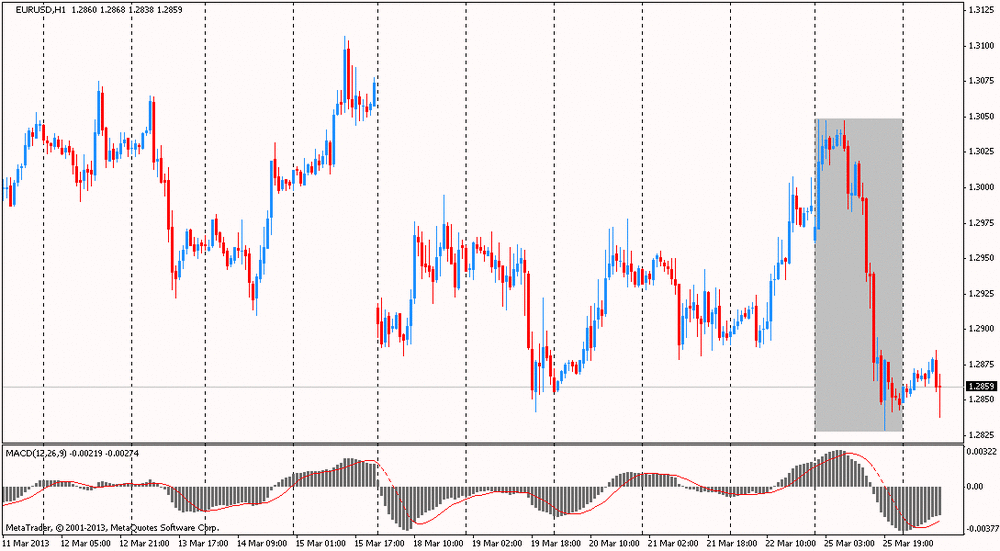1000x551 pixels.
Task: Click the 14 Mar 09:00 time label
Action: (263, 544)
